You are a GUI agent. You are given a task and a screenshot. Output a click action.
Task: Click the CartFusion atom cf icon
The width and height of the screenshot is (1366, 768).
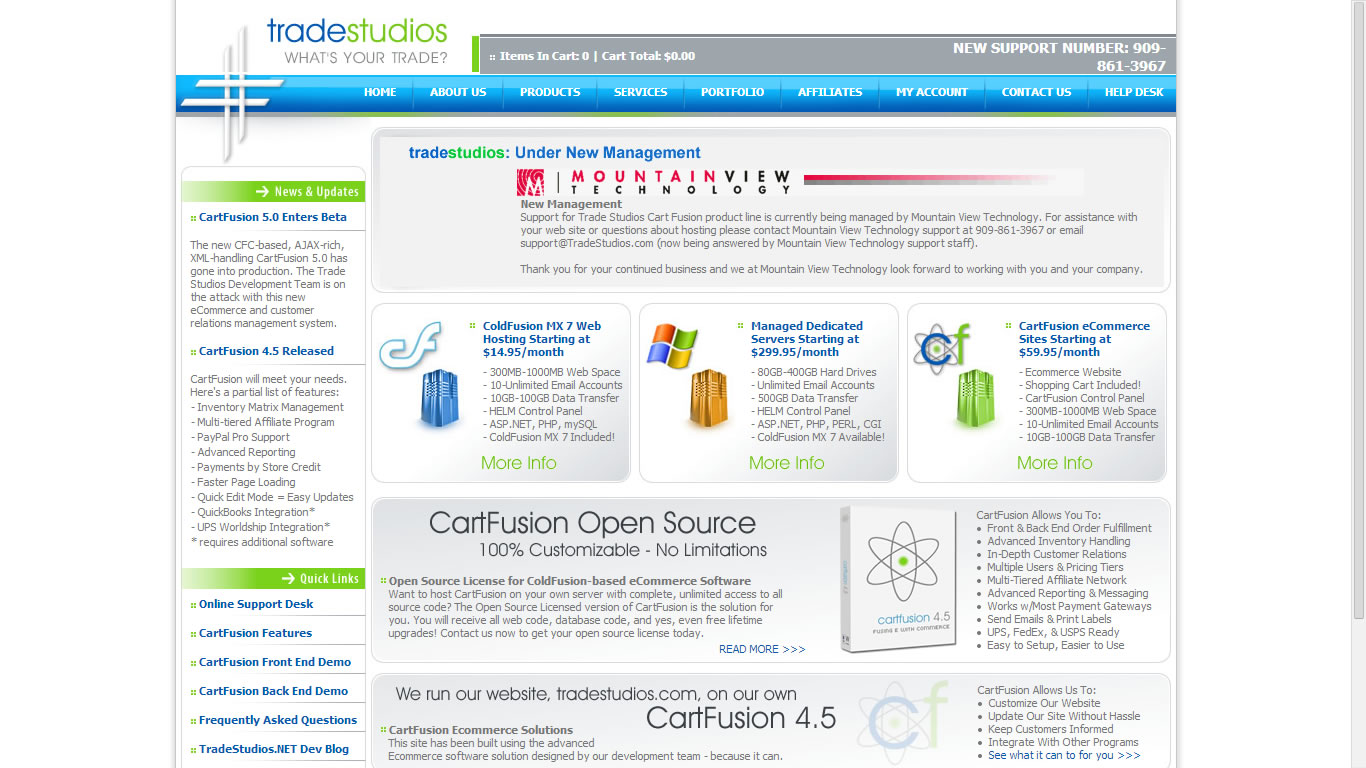[x=942, y=347]
